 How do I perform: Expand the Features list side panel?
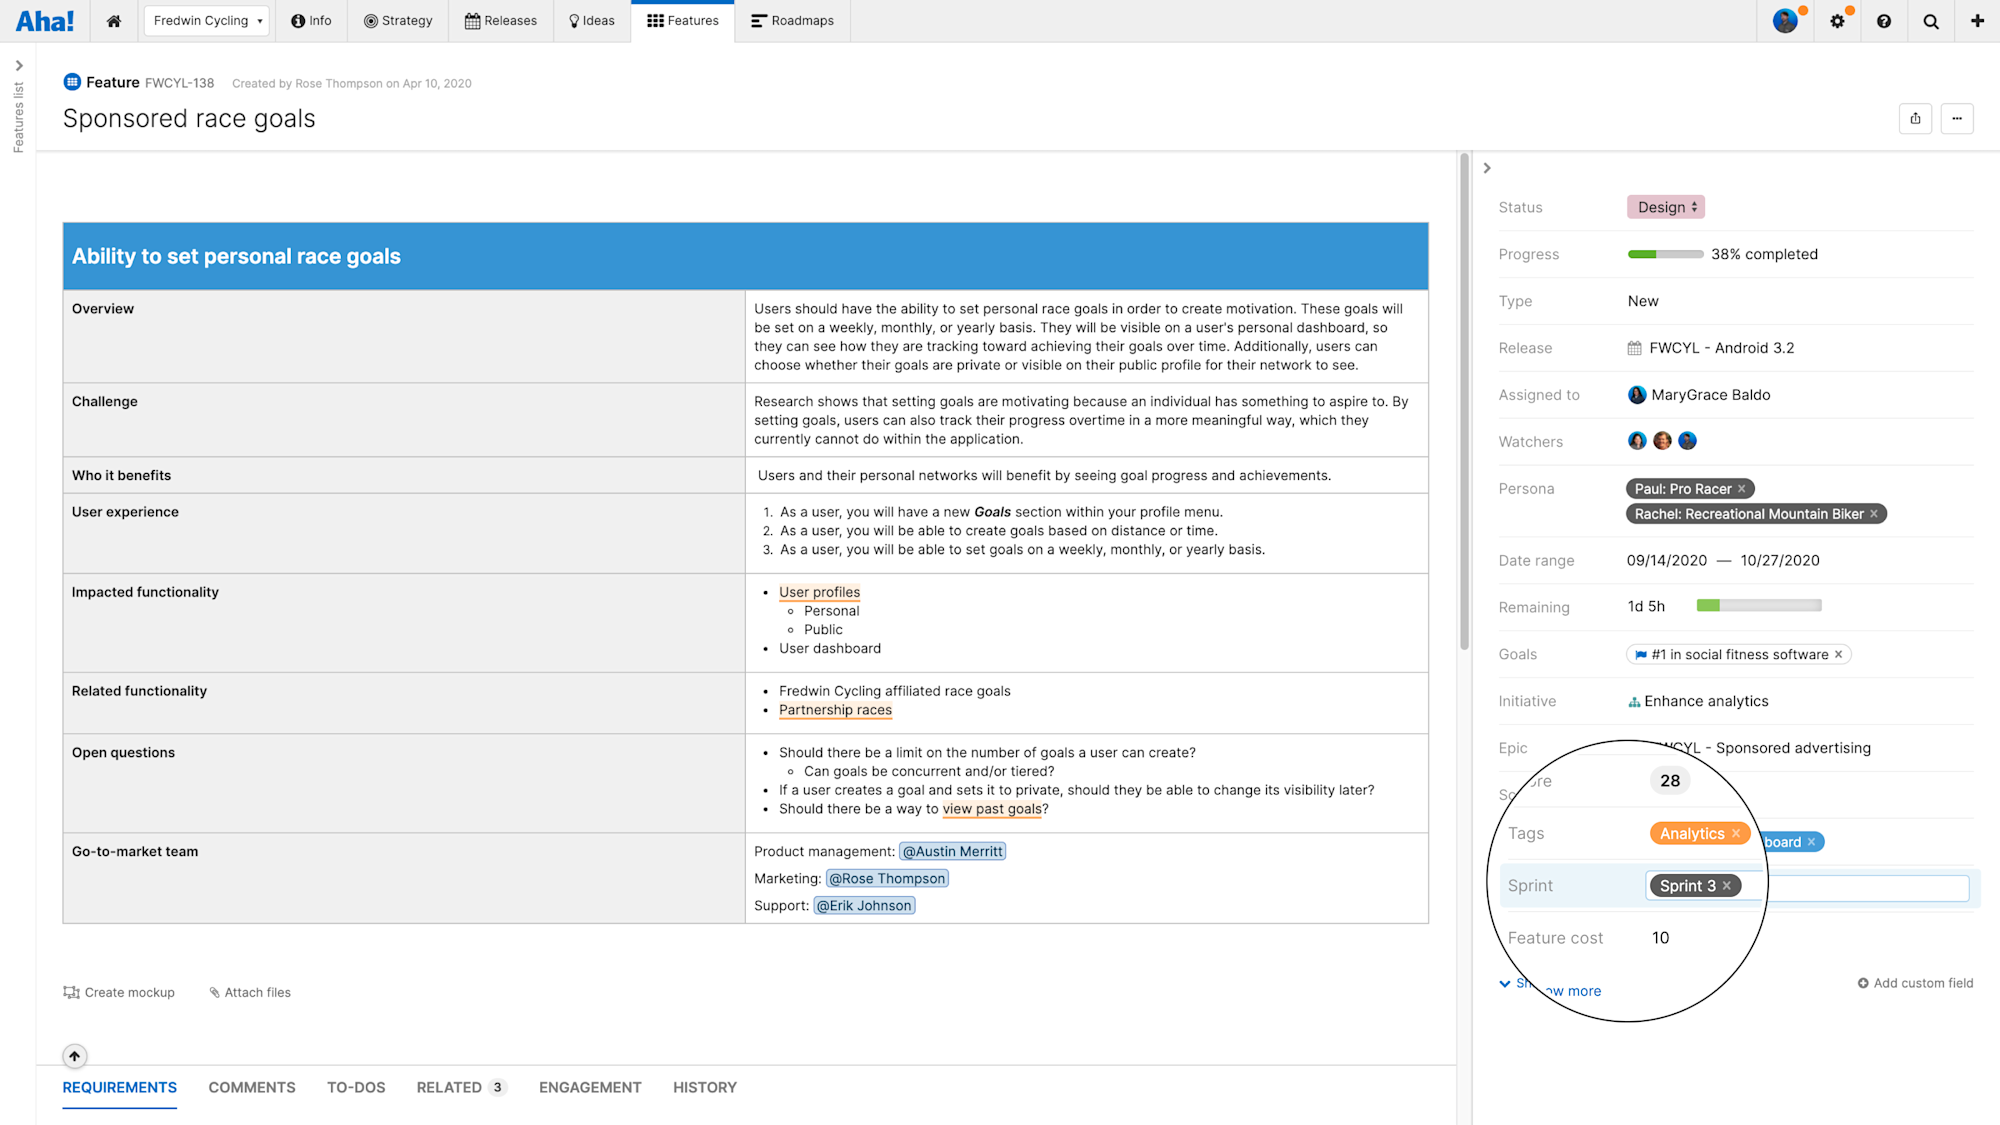point(18,66)
